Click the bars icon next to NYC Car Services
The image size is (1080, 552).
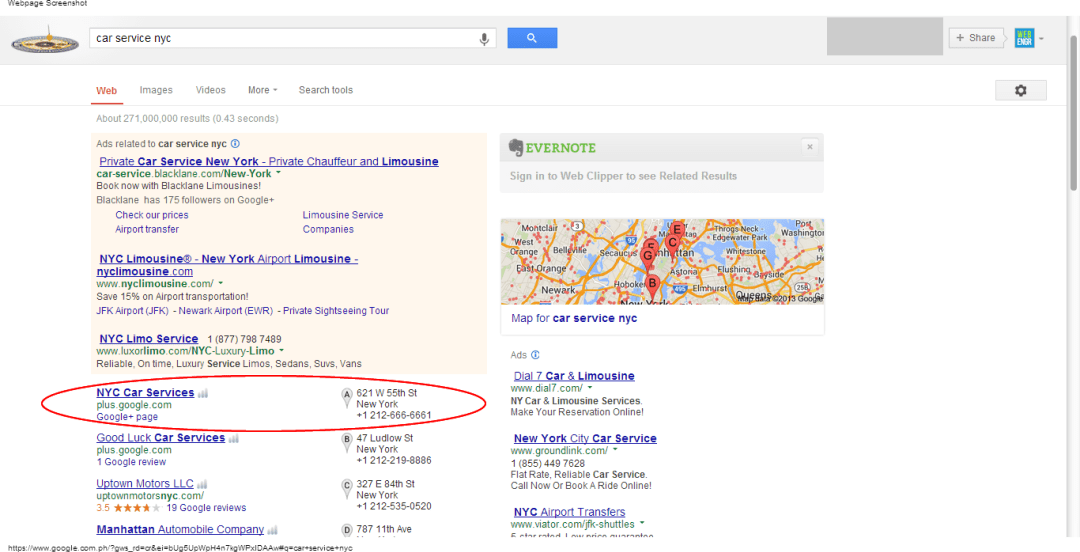coord(202,393)
